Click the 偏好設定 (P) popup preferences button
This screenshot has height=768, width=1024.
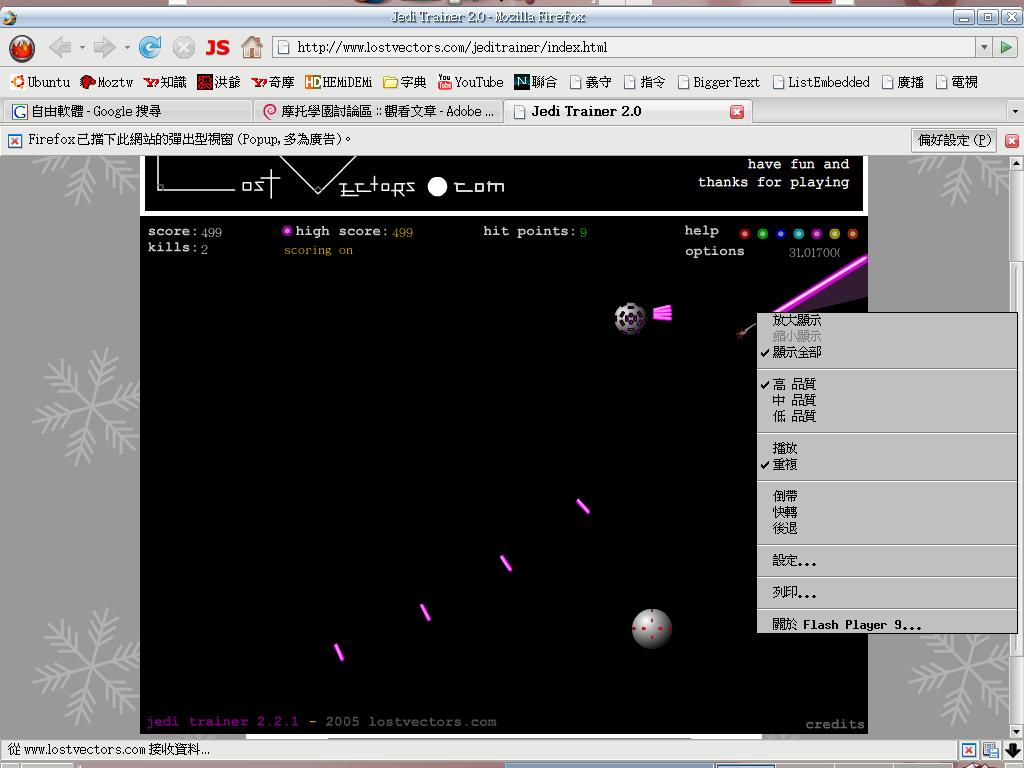(954, 140)
